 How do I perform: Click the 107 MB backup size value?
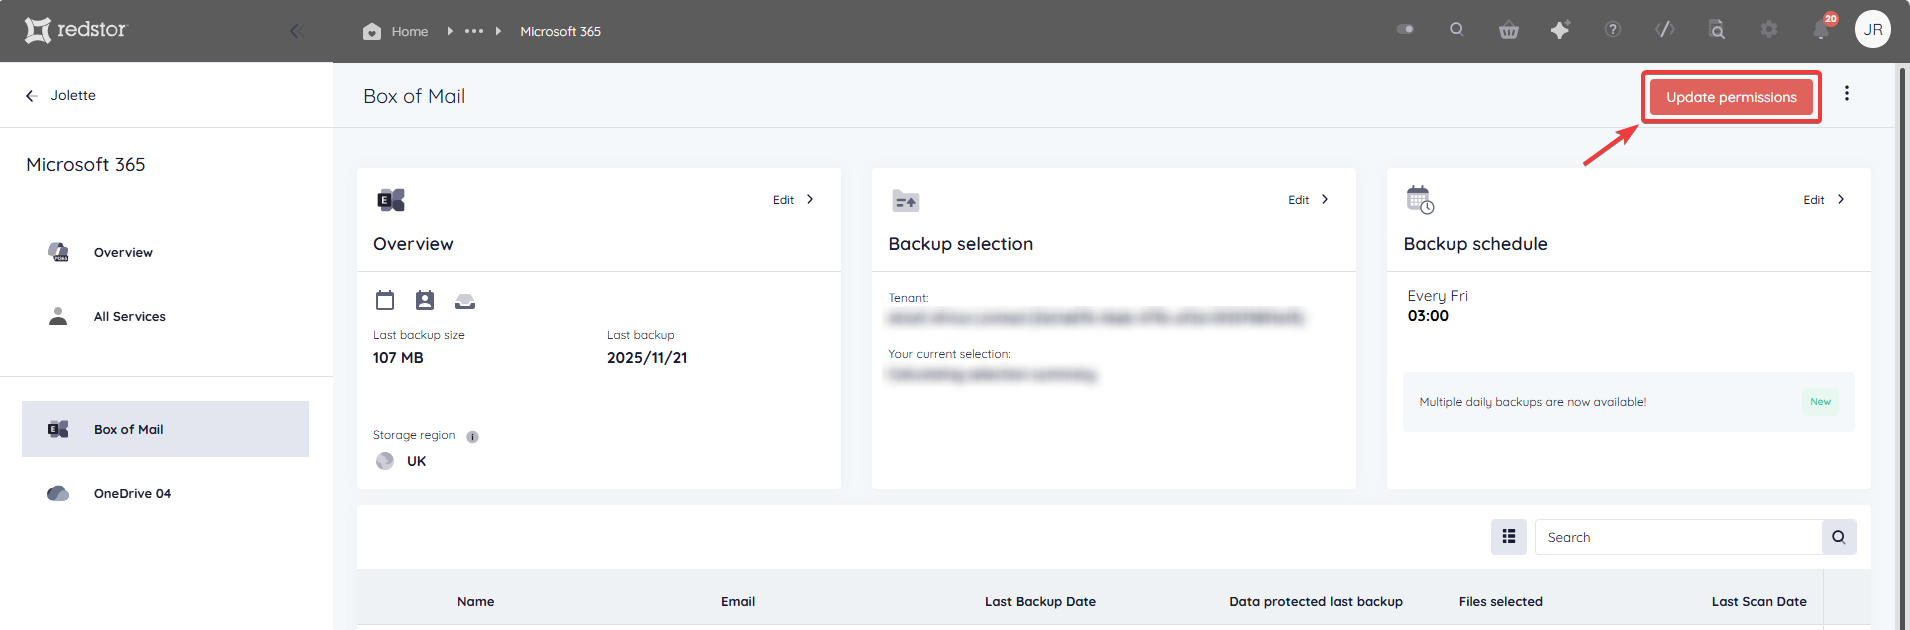[398, 358]
